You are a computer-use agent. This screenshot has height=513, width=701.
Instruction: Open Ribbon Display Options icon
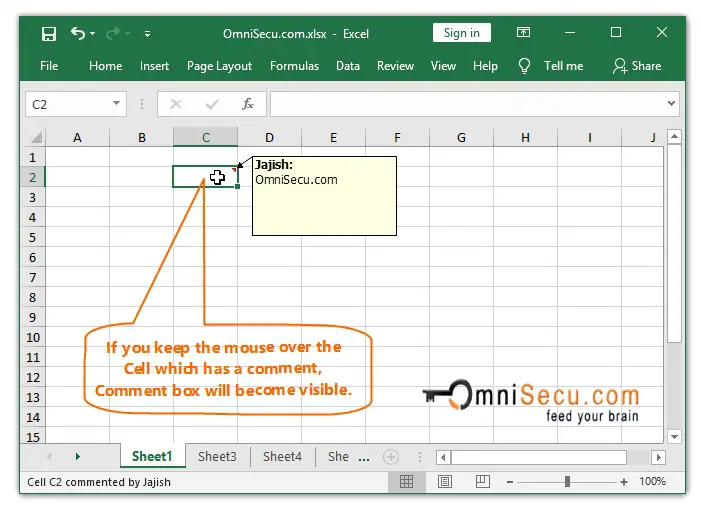point(524,32)
